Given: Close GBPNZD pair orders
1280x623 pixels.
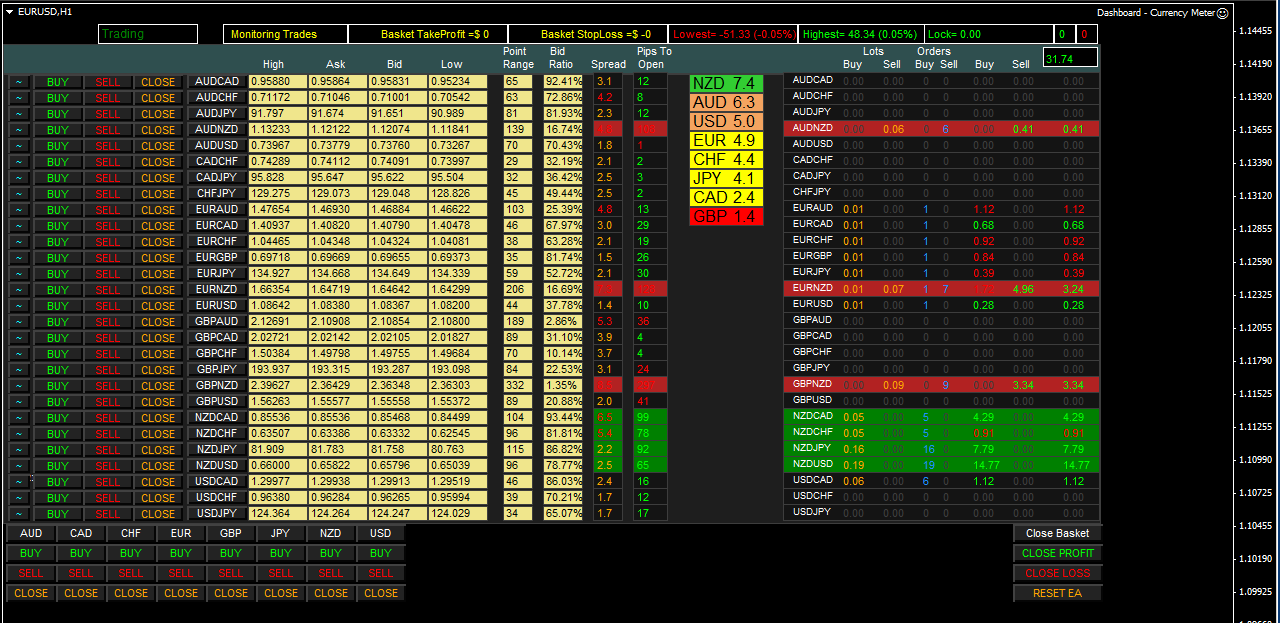Looking at the screenshot, I should (x=158, y=386).
